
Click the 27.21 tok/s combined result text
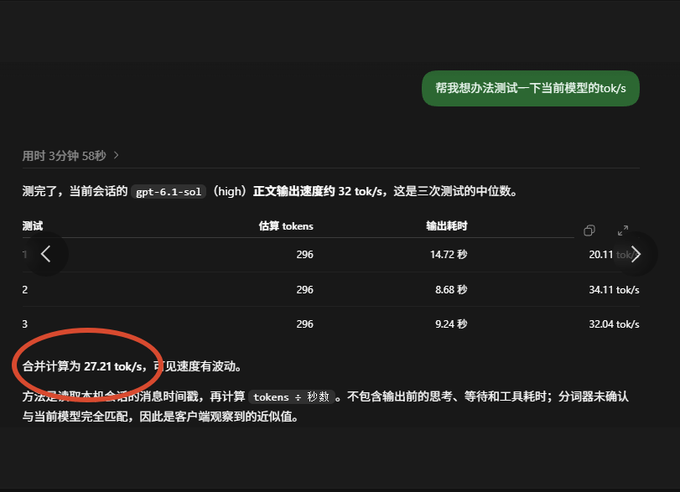point(113,367)
